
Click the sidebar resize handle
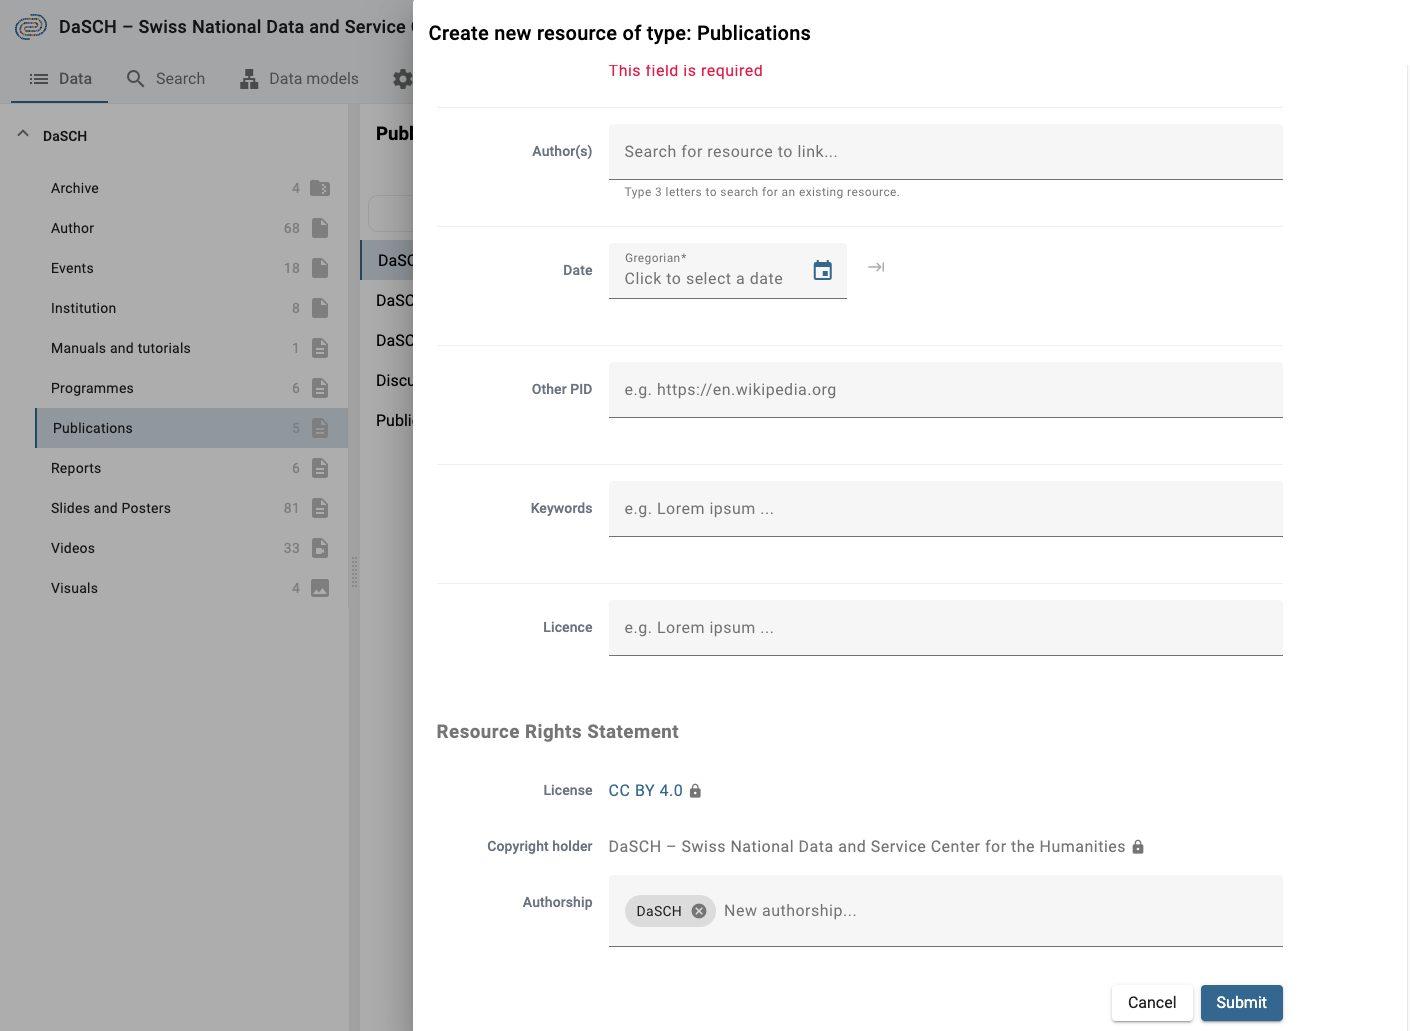[x=354, y=572]
